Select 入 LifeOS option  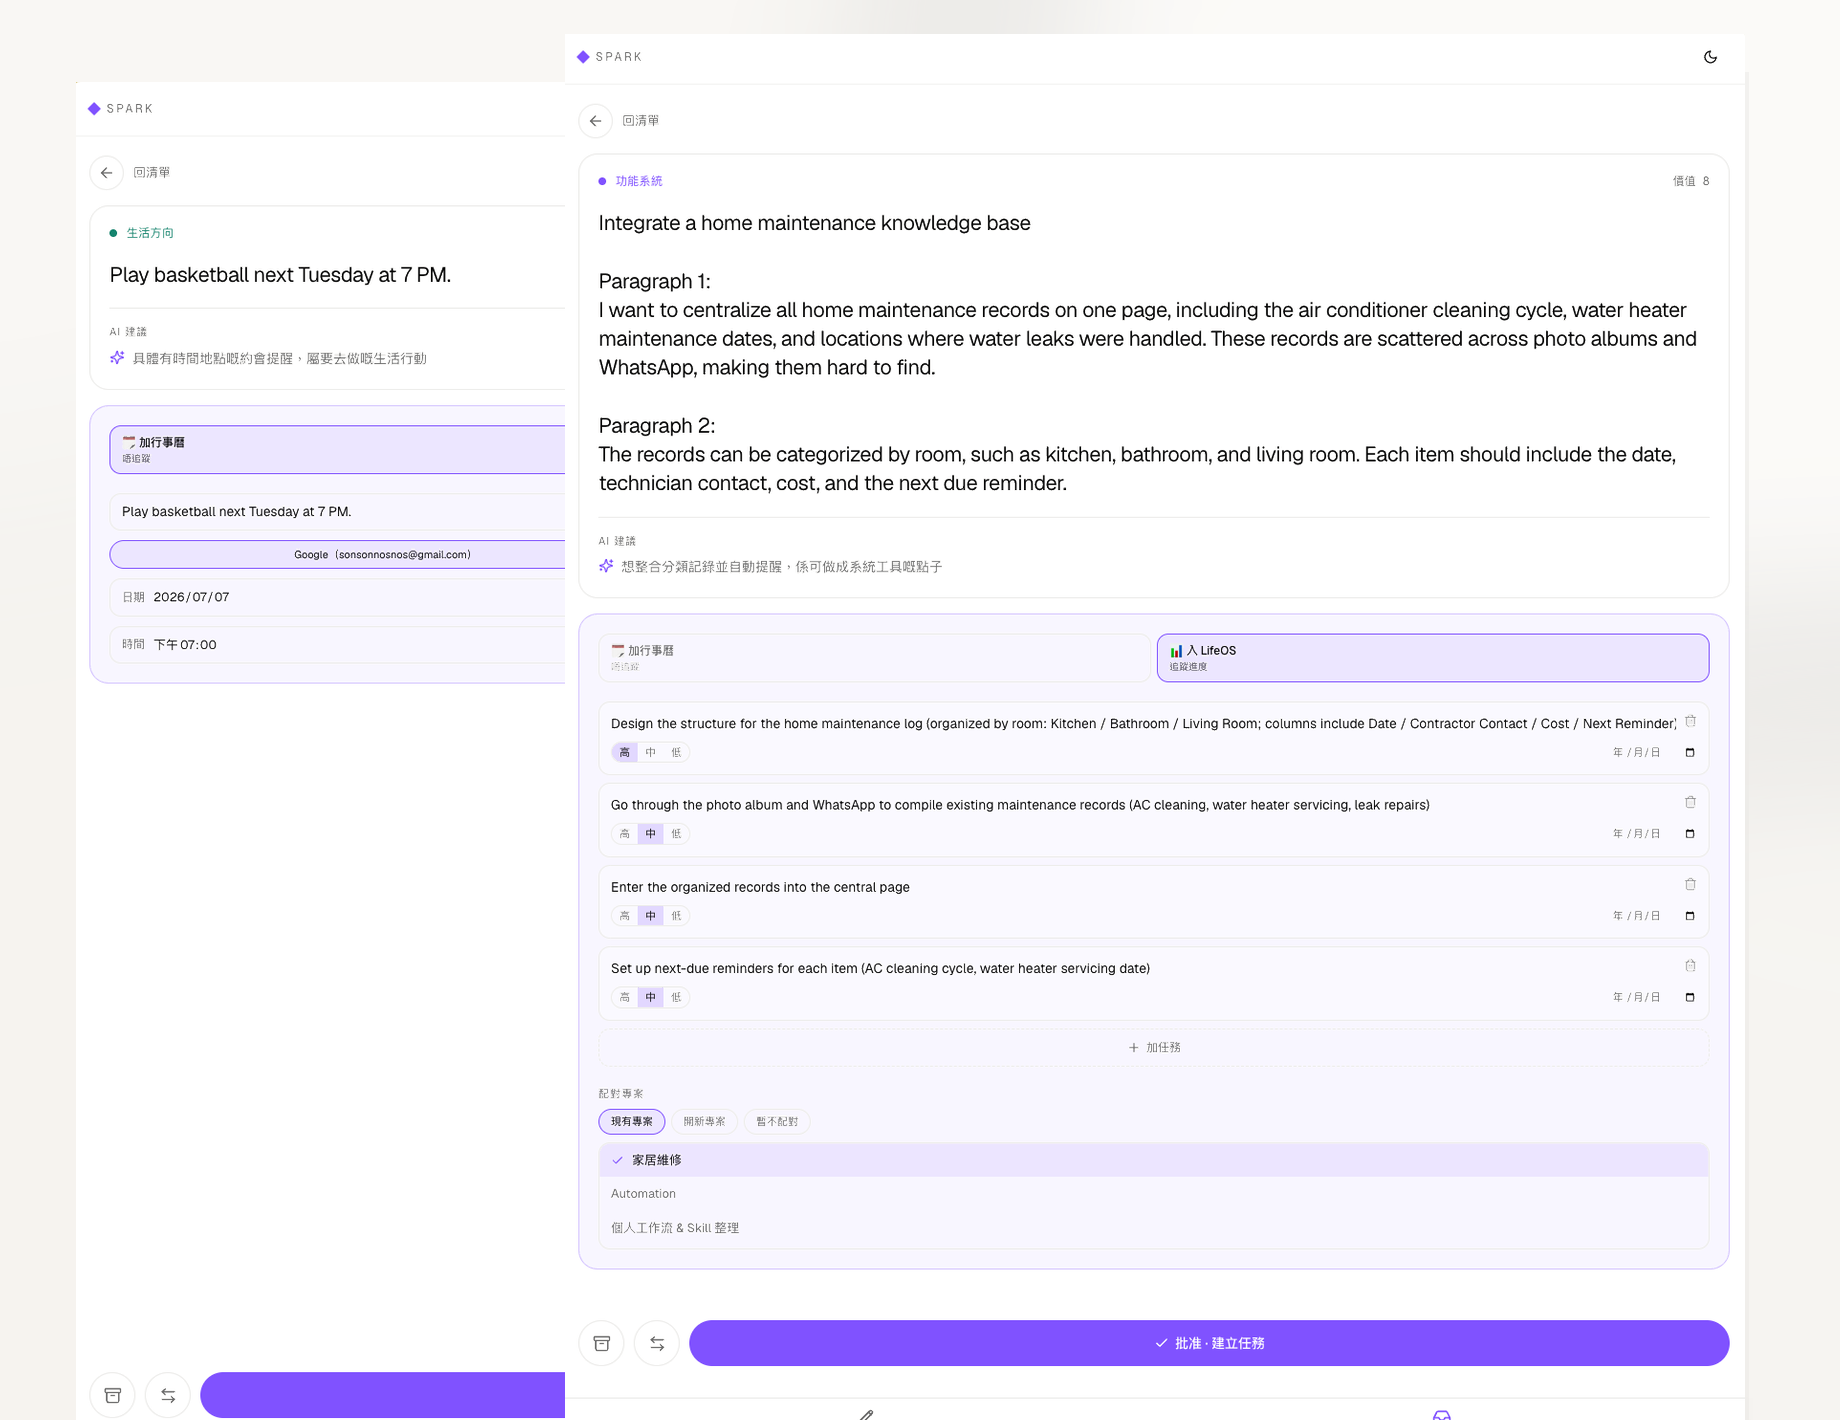pyautogui.click(x=1433, y=658)
